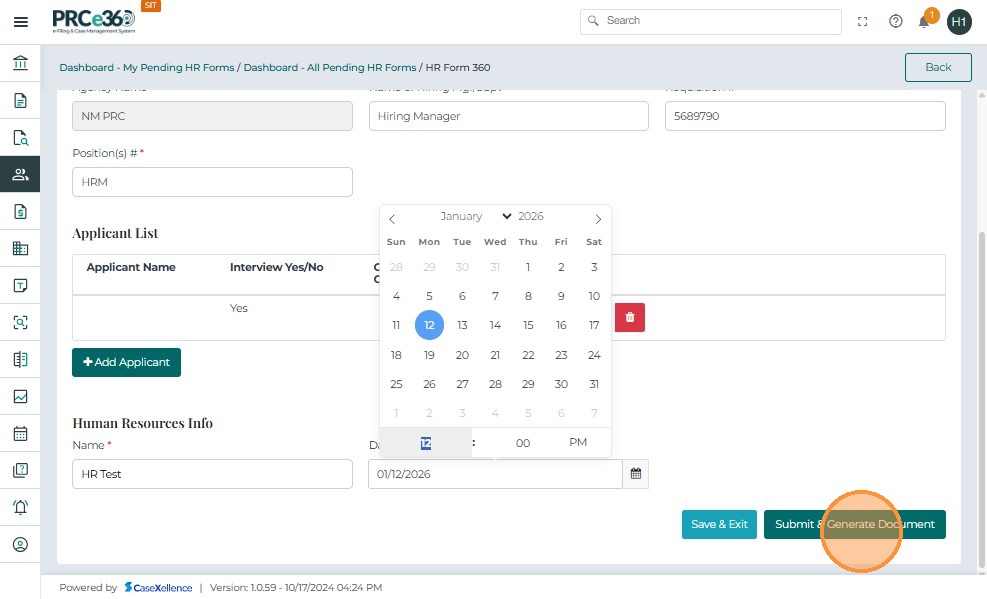
Task: Click the Add Applicant button
Action: pos(126,362)
